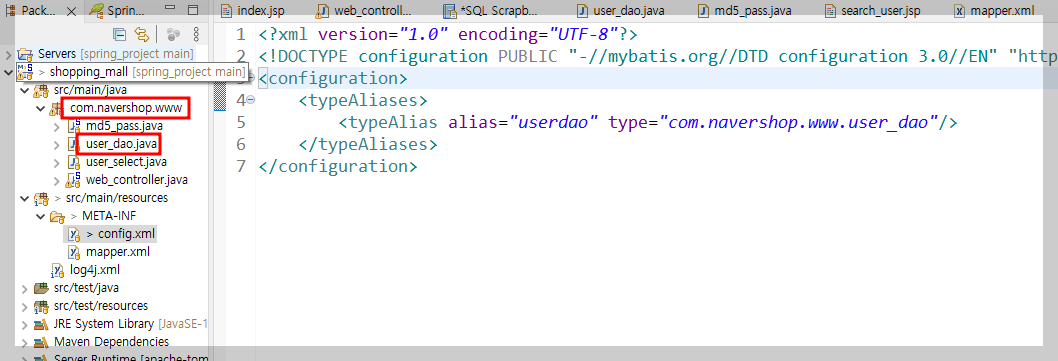Expand the src/test/java folder
Image resolution: width=1058 pixels, height=361 pixels.
coord(25,288)
